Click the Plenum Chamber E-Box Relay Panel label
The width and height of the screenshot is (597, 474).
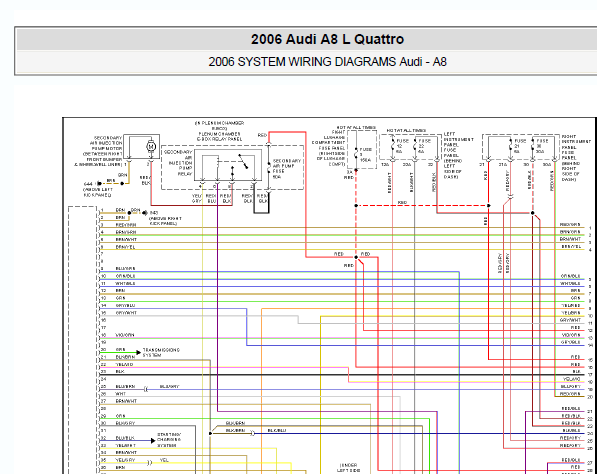click(219, 137)
